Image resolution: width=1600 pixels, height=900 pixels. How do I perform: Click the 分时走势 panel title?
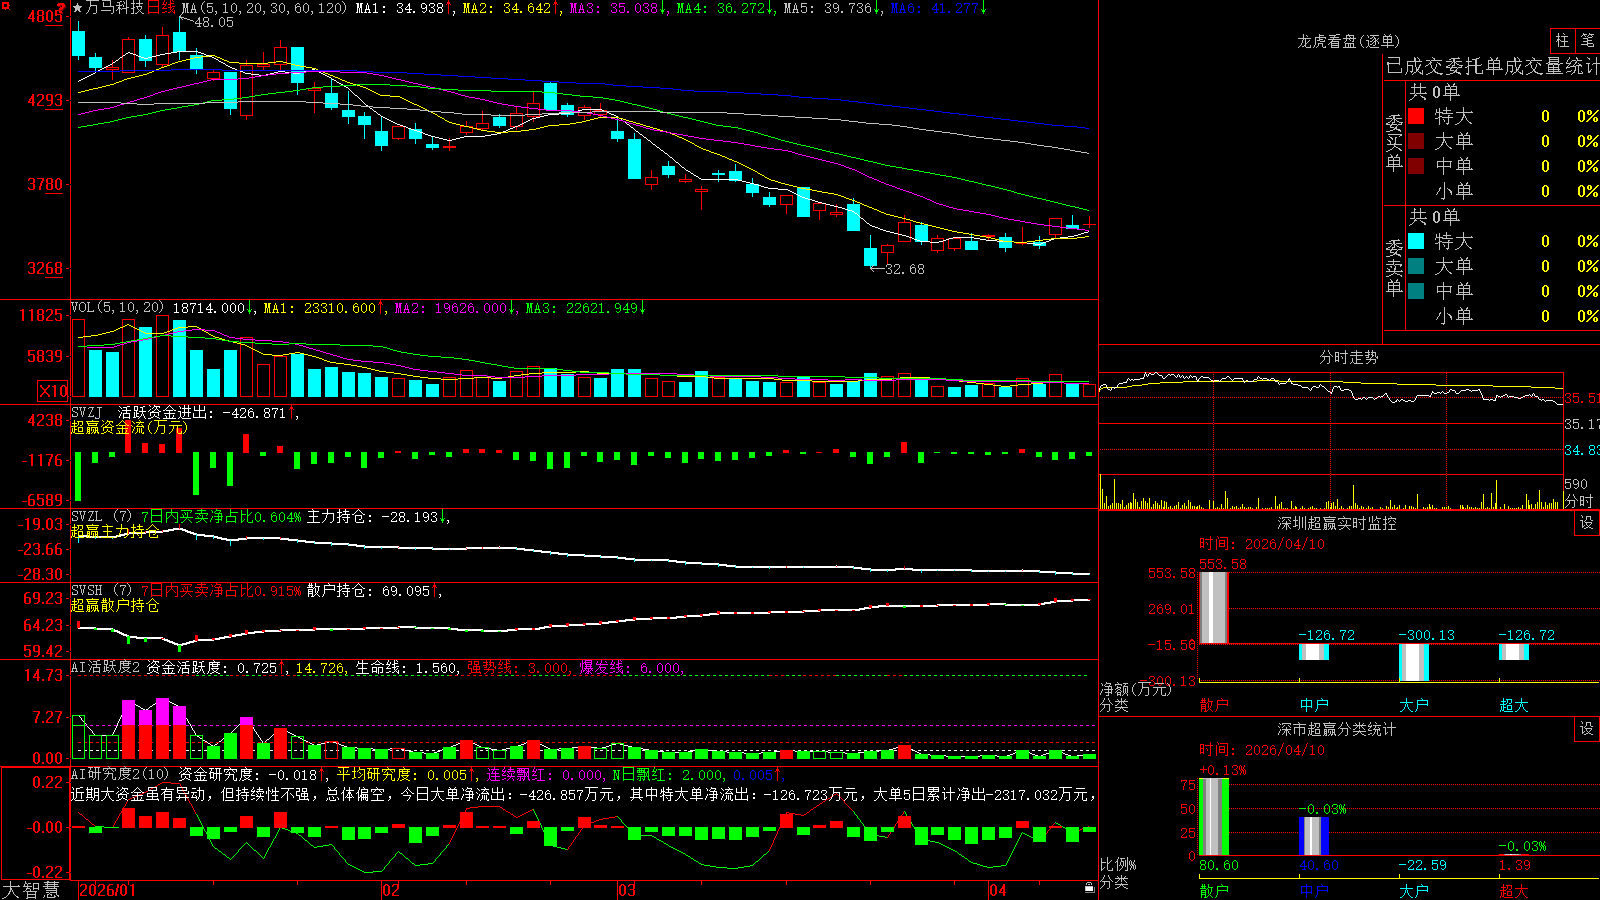(1349, 357)
